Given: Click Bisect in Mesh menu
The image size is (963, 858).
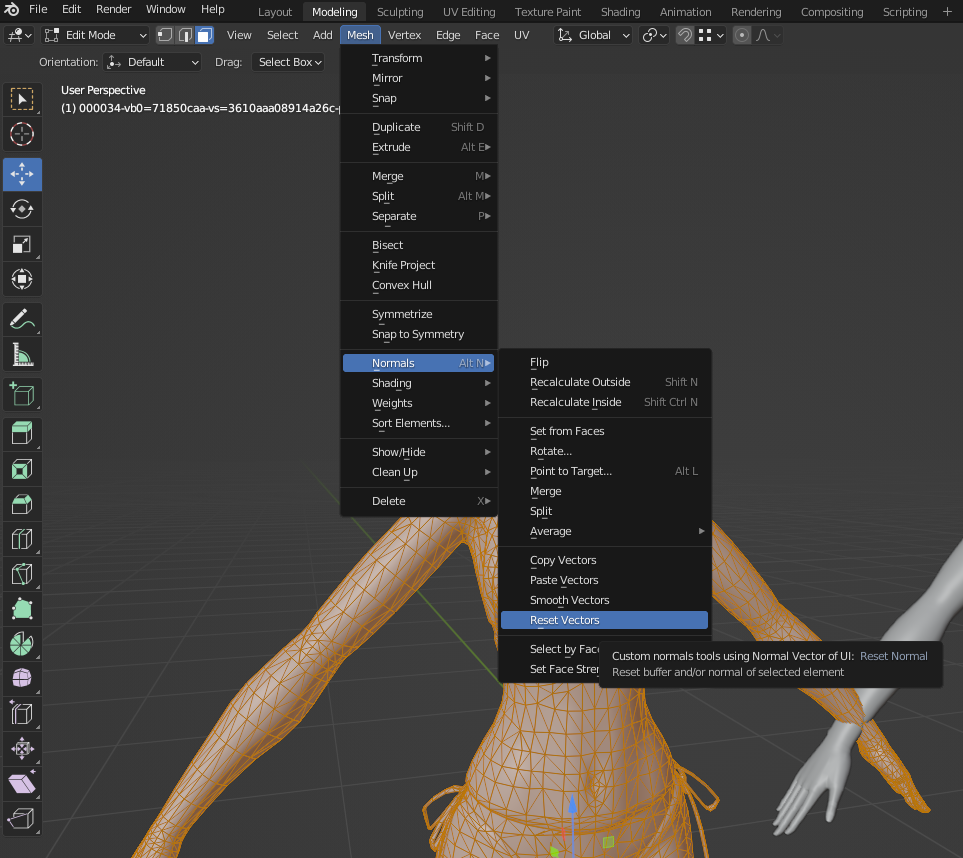Looking at the screenshot, I should click(x=419, y=245).
